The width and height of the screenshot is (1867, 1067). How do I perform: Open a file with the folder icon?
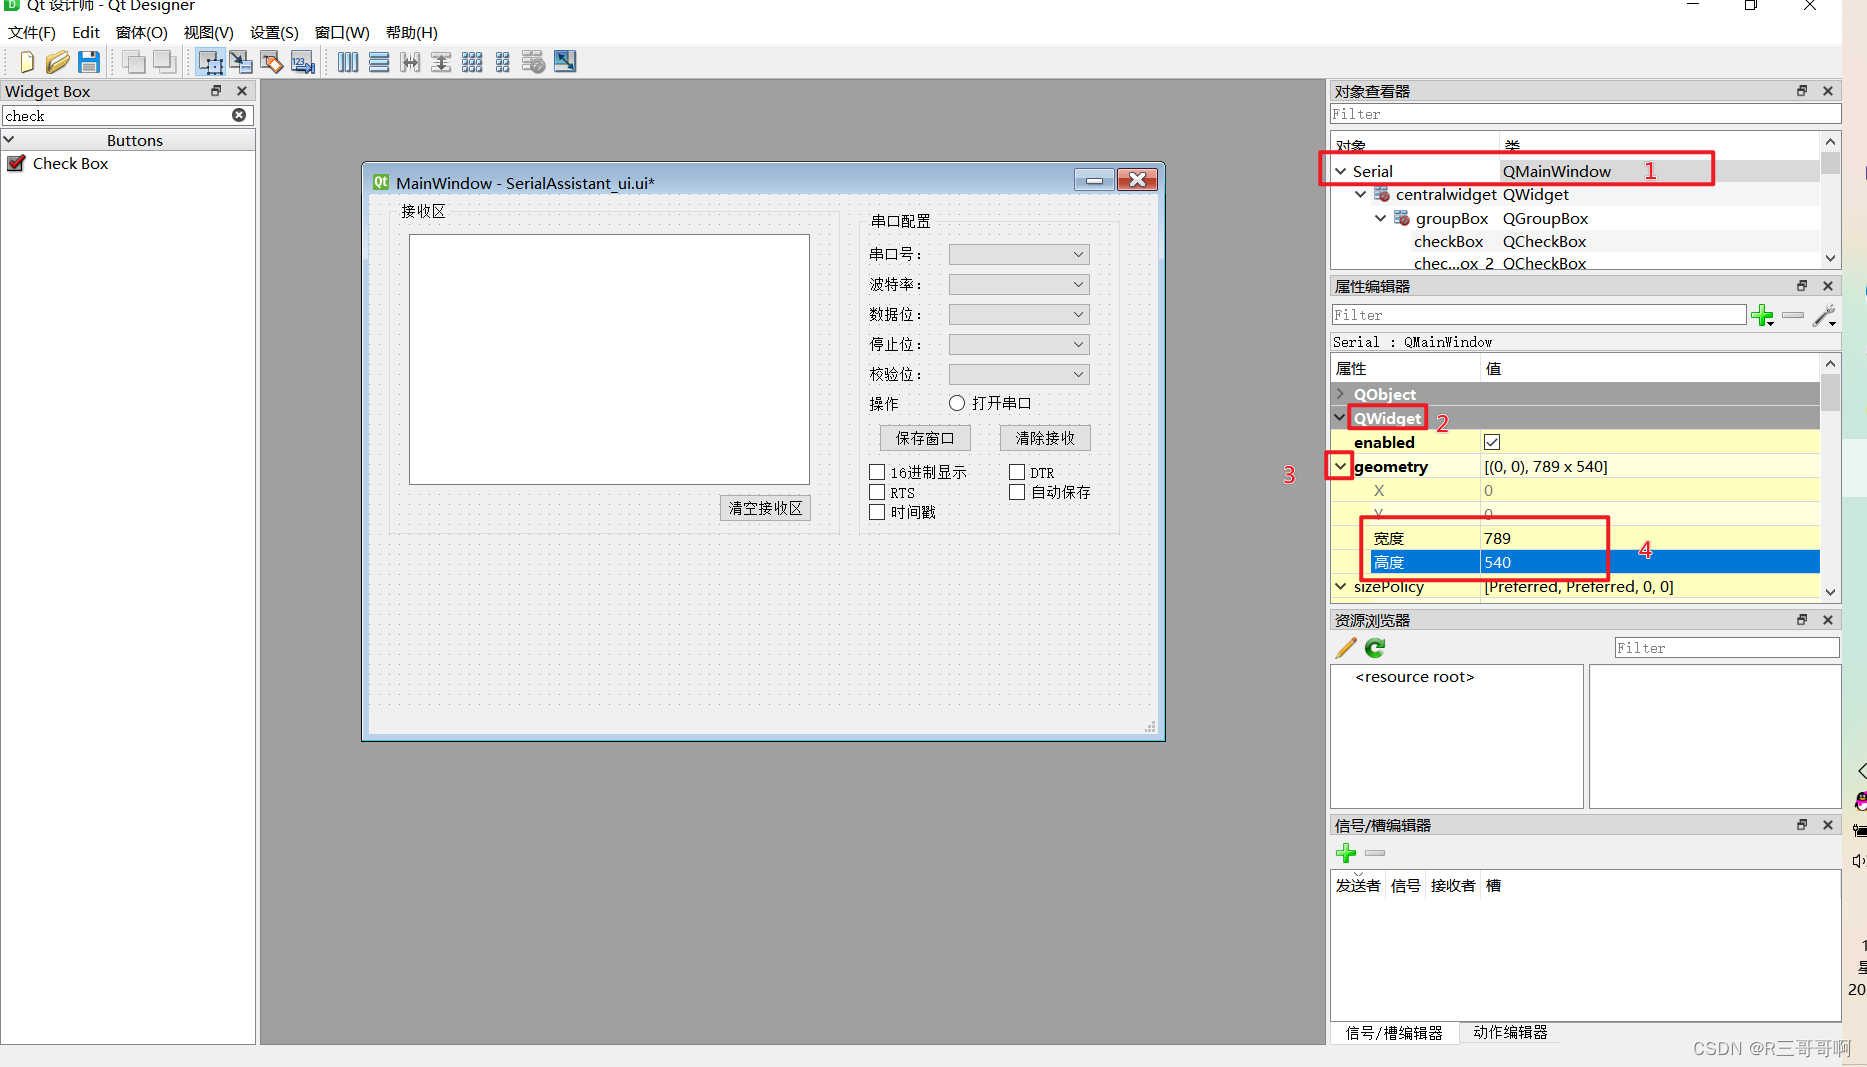pyautogui.click(x=57, y=62)
